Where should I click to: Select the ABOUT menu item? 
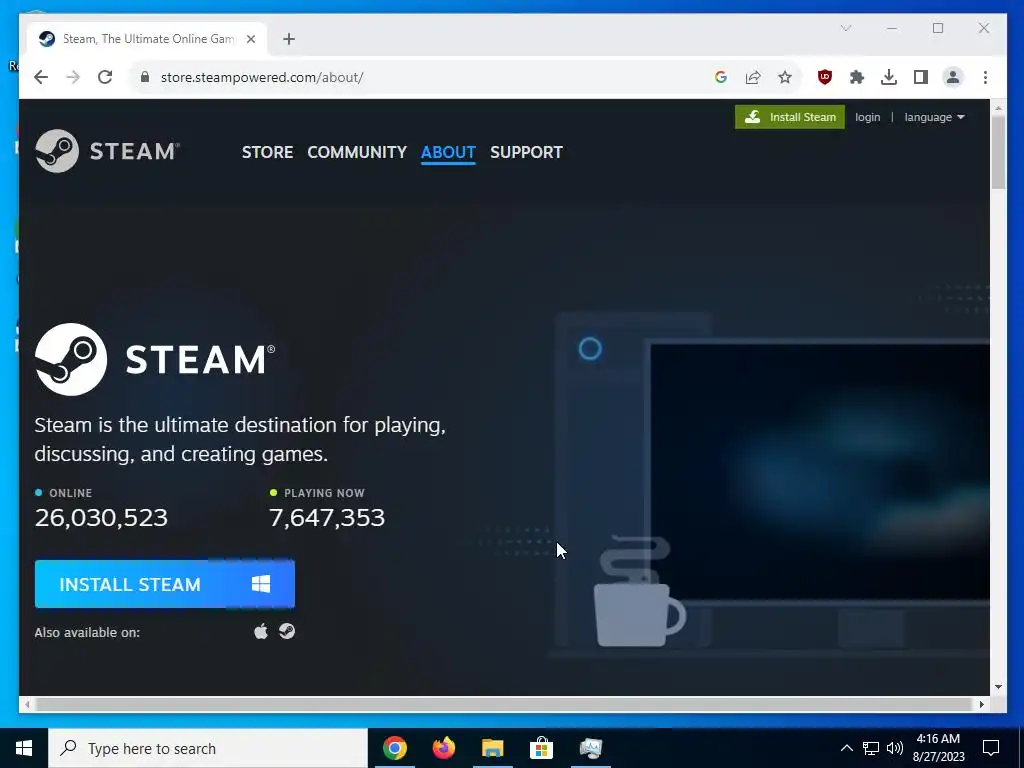[x=448, y=152]
